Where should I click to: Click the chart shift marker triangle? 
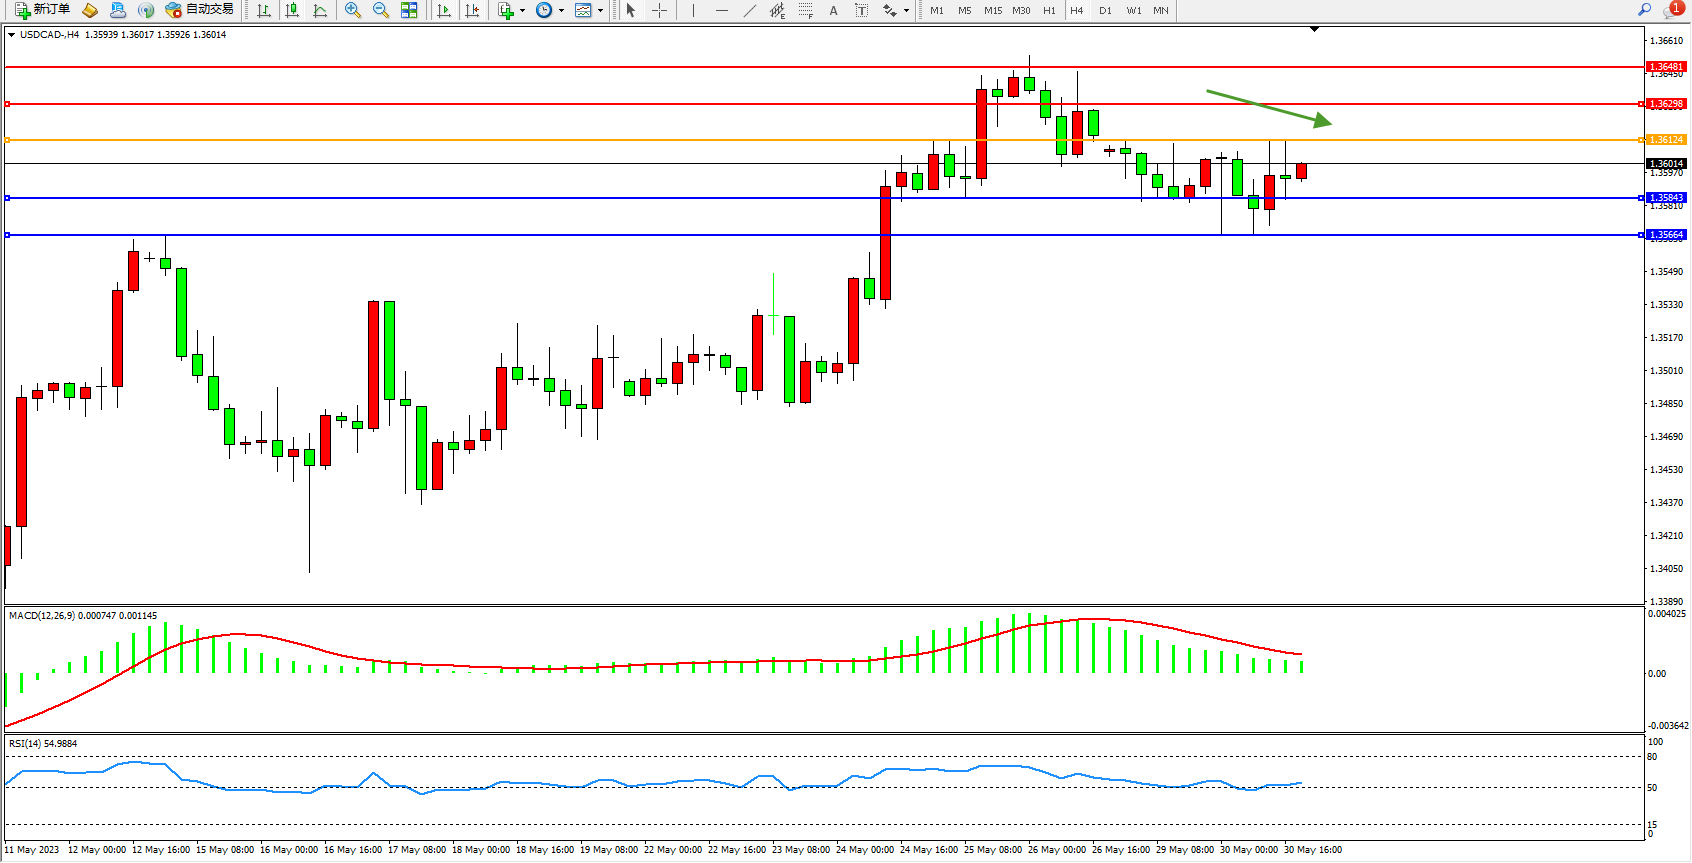1314,29
